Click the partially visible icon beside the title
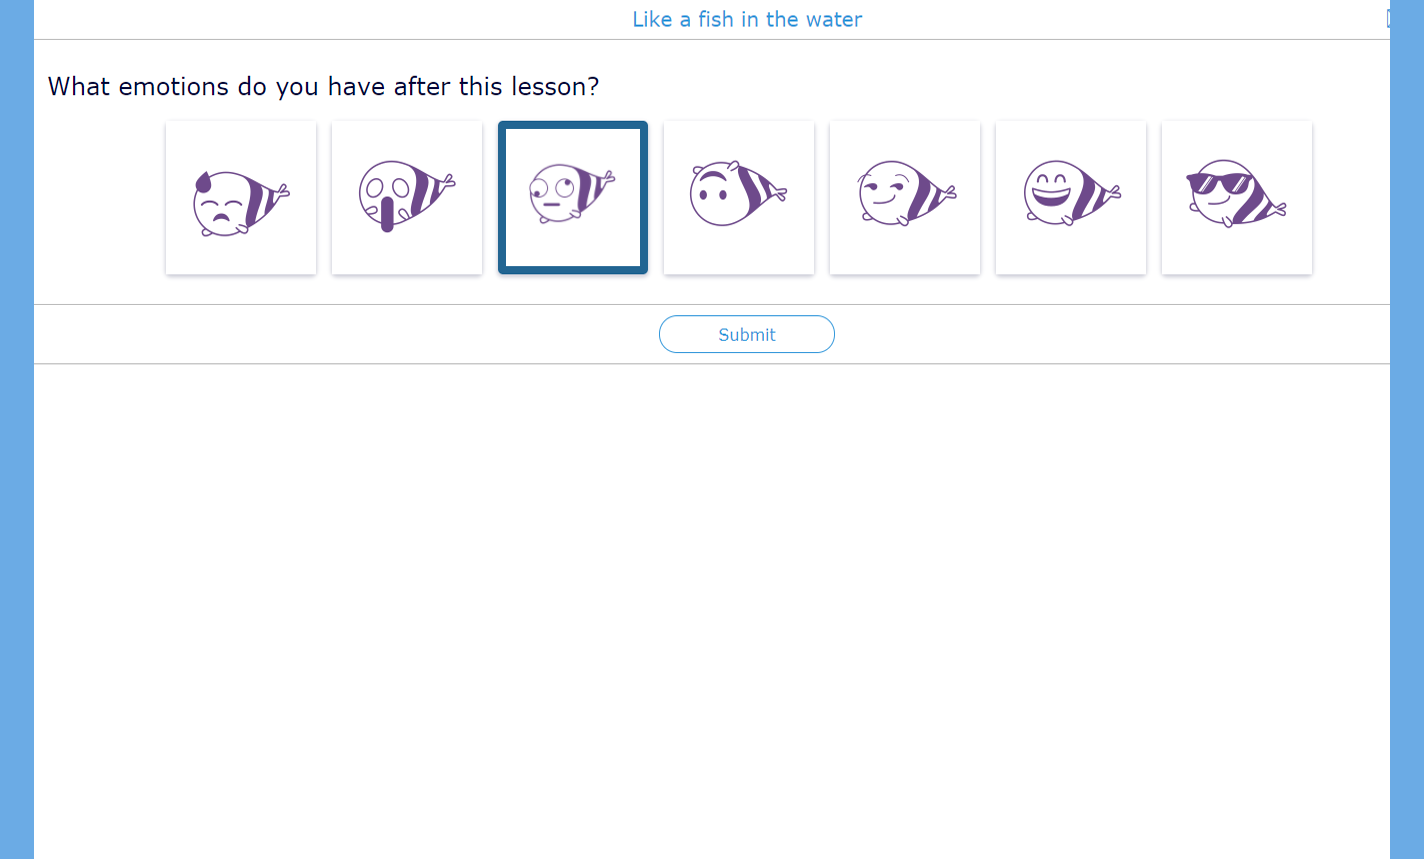The image size is (1424, 859). pos(1388,18)
